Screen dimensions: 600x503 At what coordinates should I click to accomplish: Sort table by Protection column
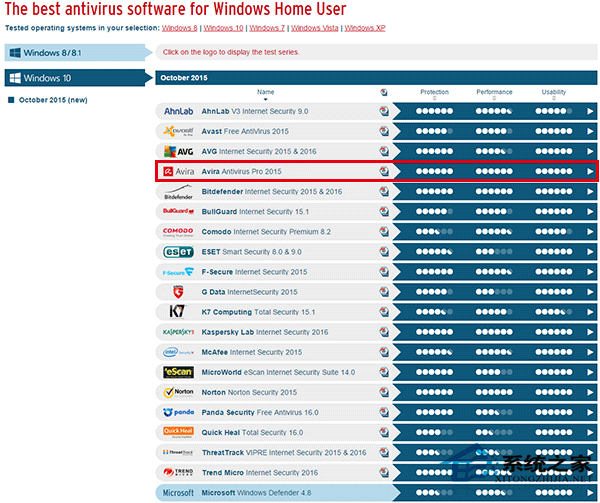[434, 94]
